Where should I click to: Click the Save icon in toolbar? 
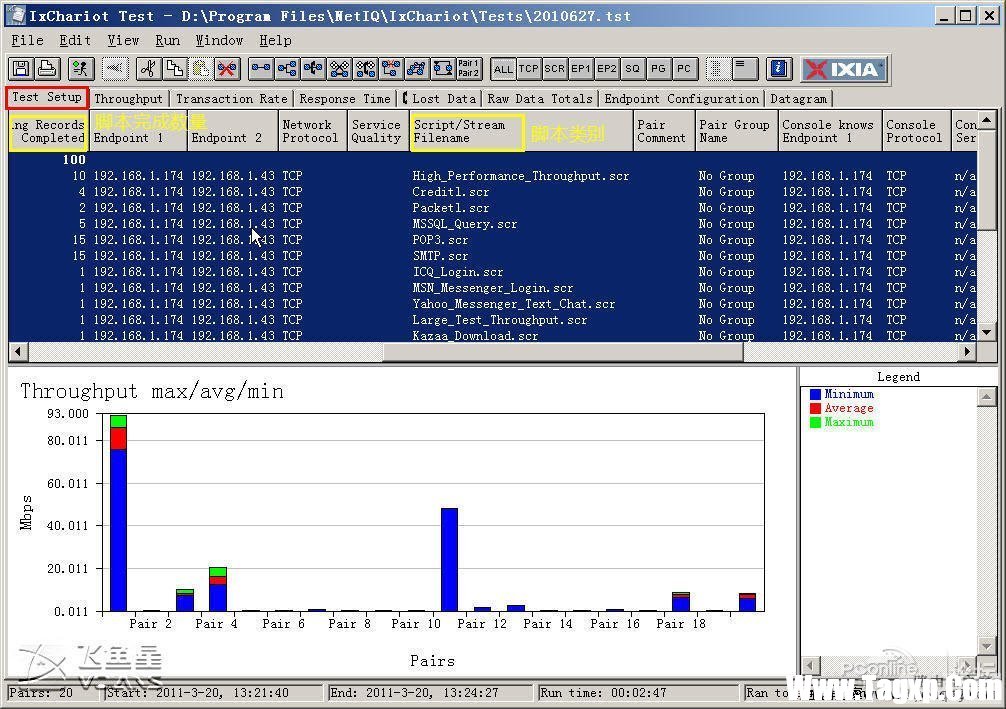20,69
